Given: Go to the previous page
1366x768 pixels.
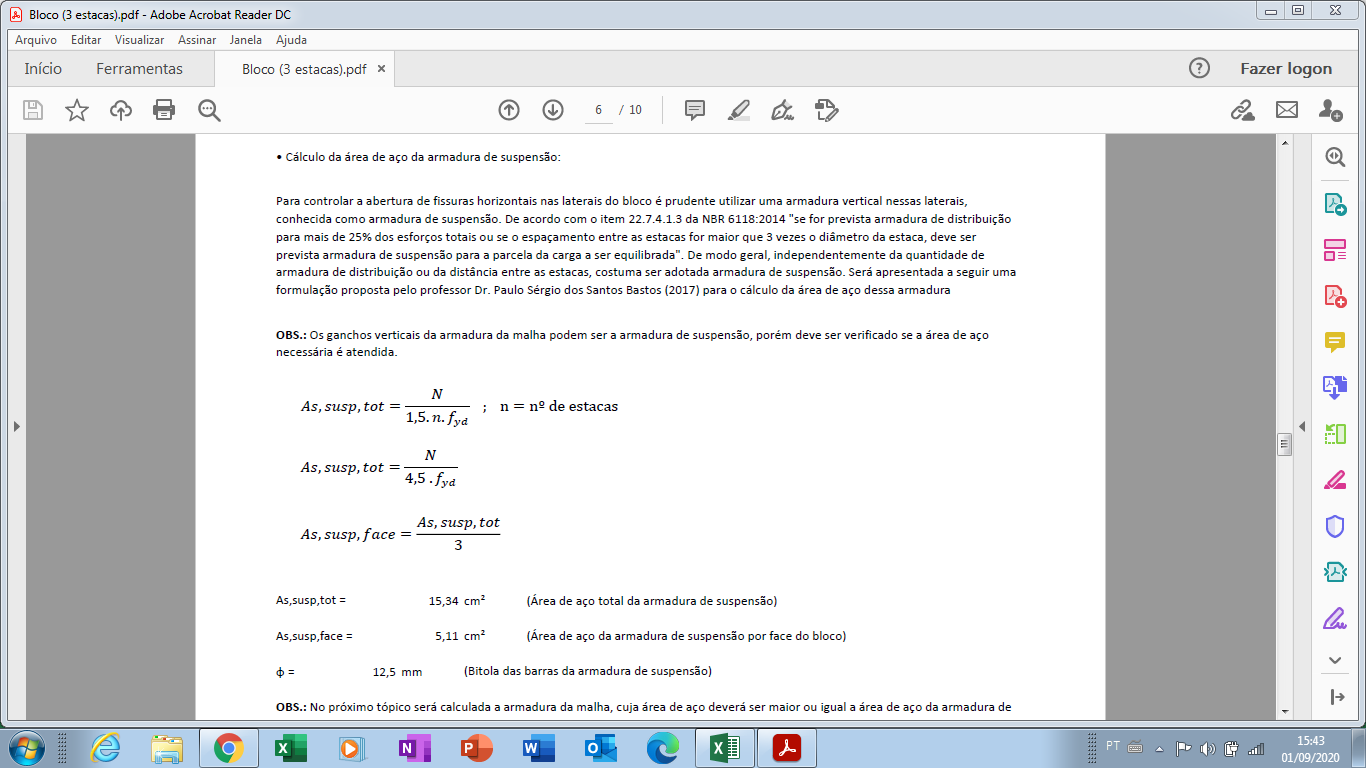Looking at the screenshot, I should coord(509,110).
